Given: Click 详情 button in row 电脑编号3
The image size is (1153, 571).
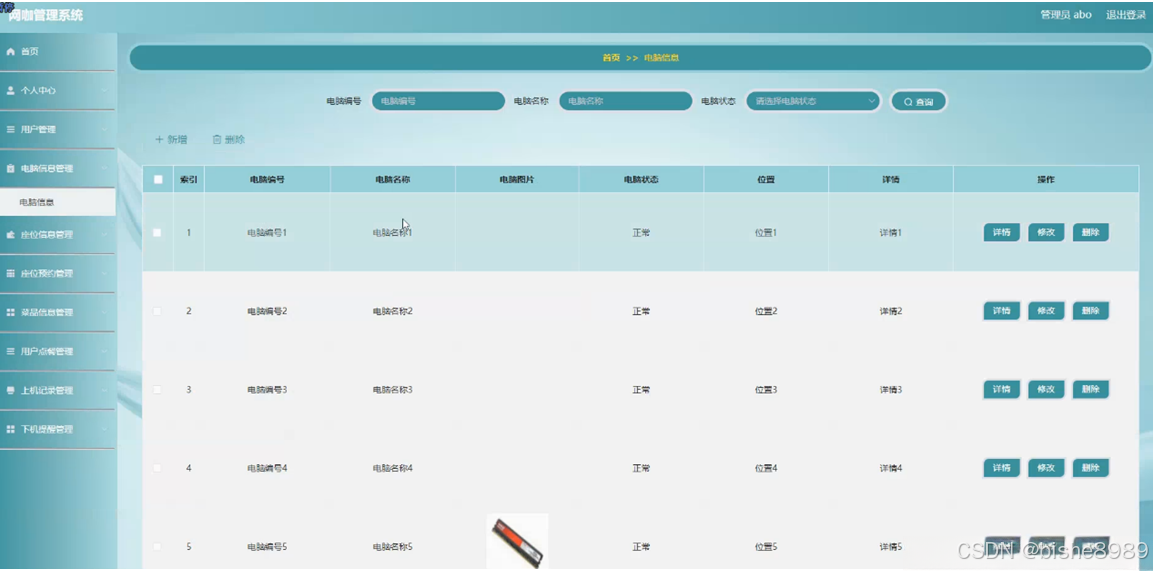Looking at the screenshot, I should [x=1002, y=389].
